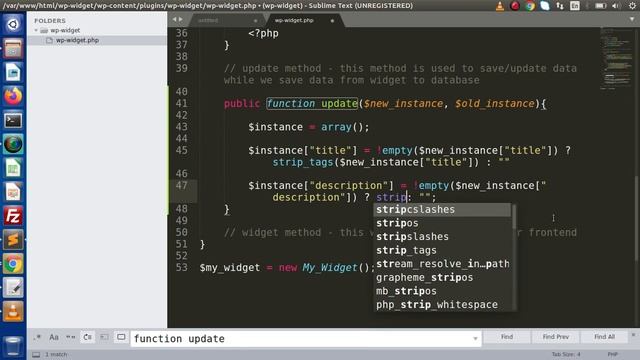Open the text editor pencil dock icon
This screenshot has height=360, width=640.
pos(13,288)
